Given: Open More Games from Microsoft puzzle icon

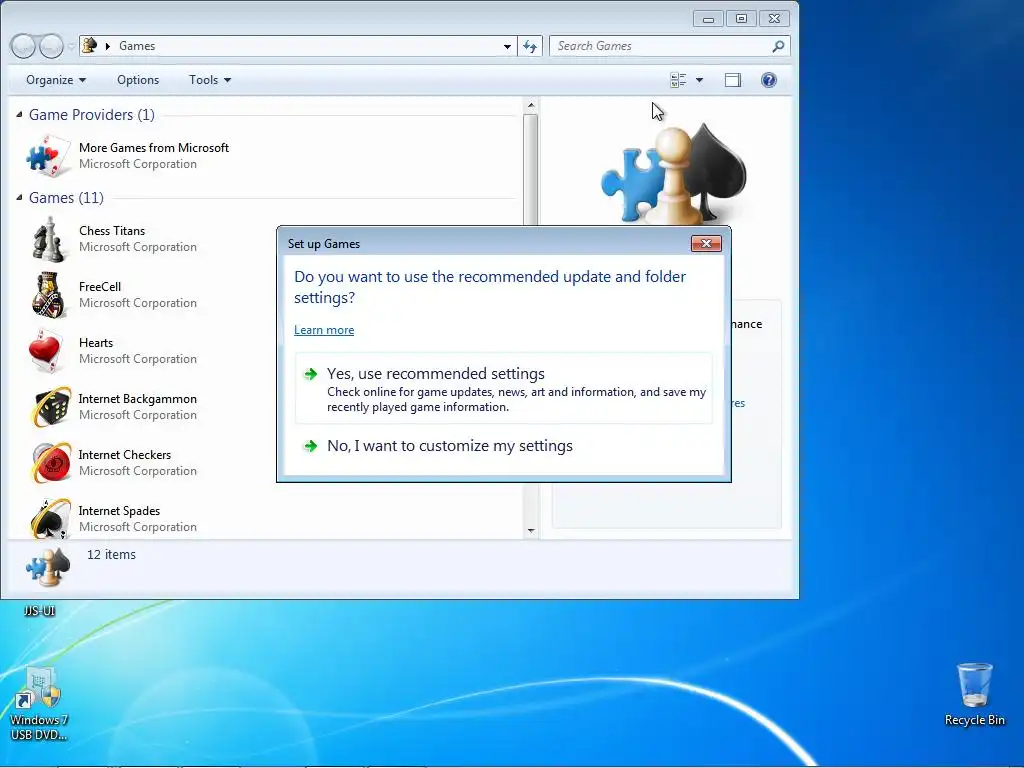Looking at the screenshot, I should (48, 156).
